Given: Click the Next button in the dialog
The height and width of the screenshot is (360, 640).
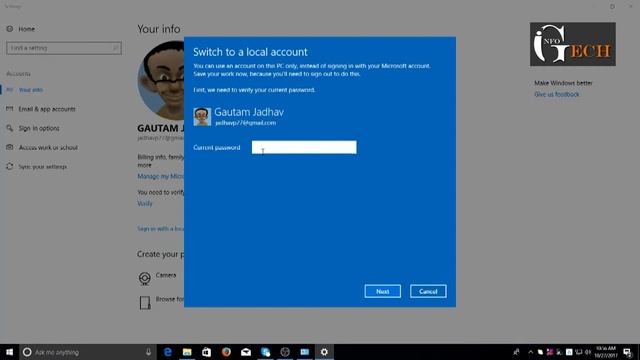Looking at the screenshot, I should tap(382, 291).
